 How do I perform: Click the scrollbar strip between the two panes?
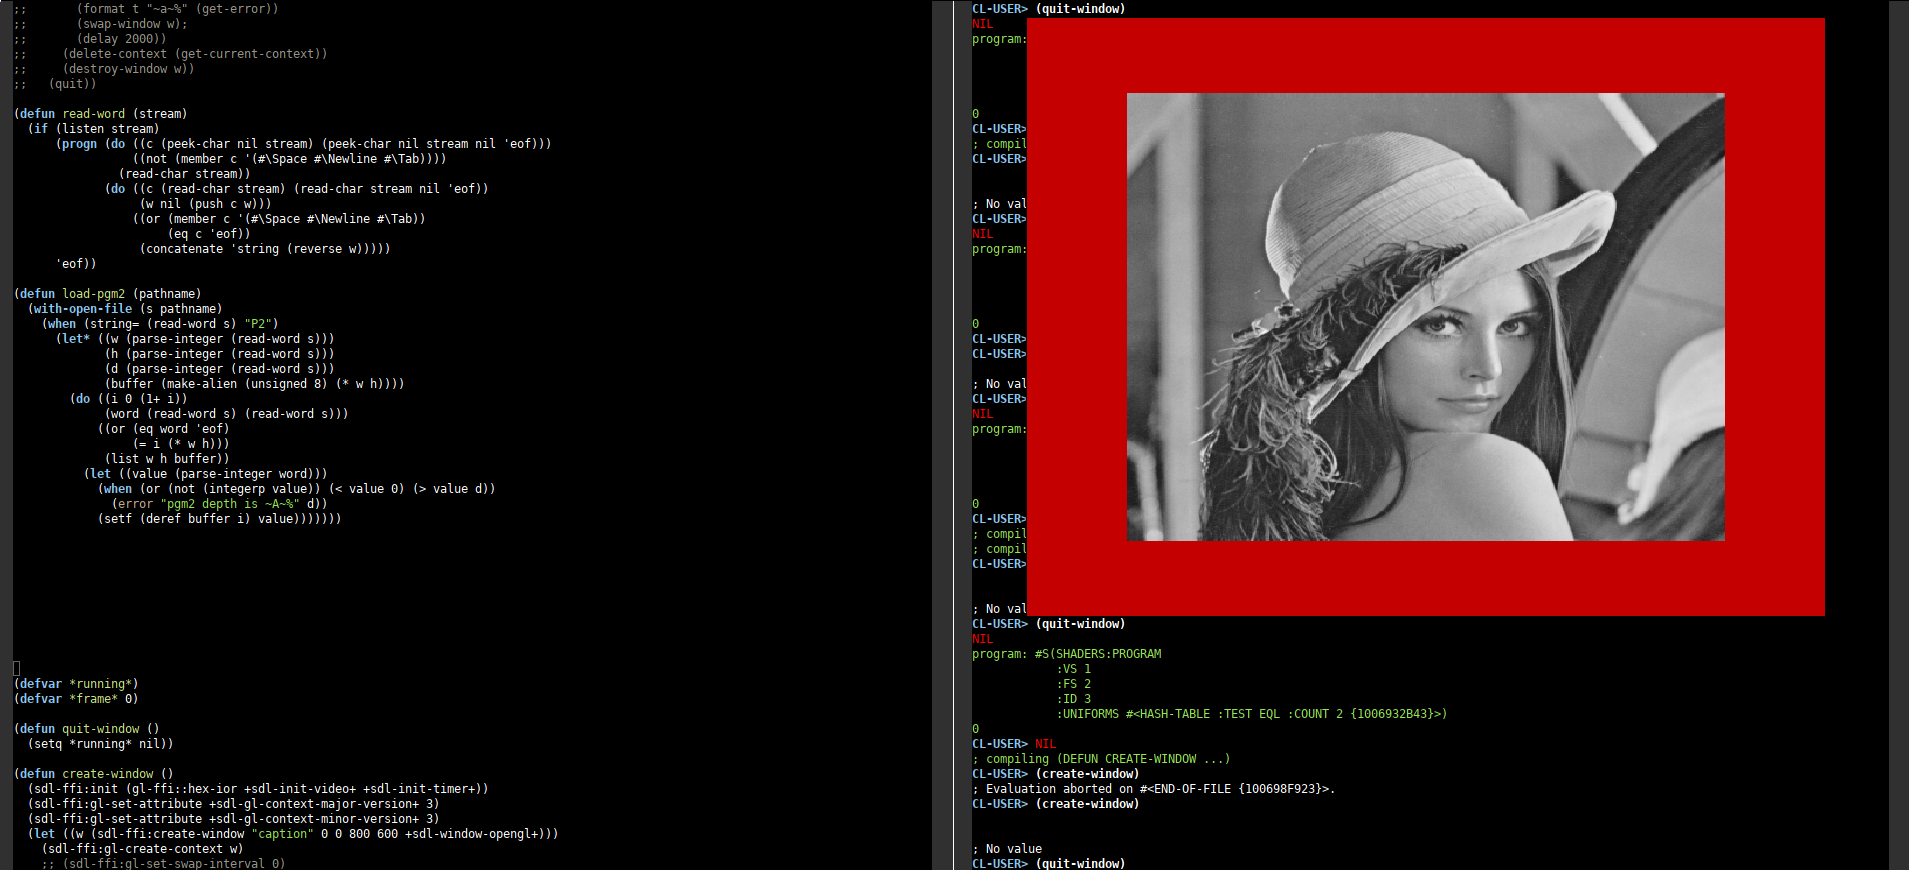(x=942, y=435)
